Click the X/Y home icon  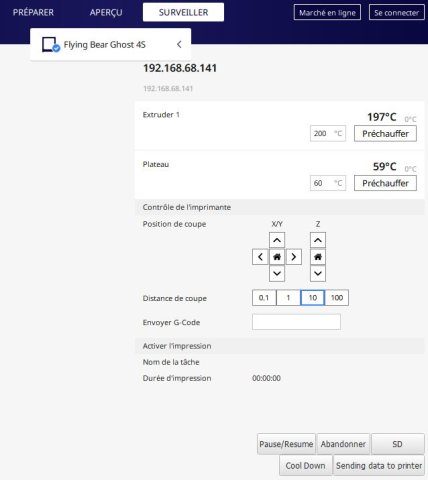coord(277,257)
